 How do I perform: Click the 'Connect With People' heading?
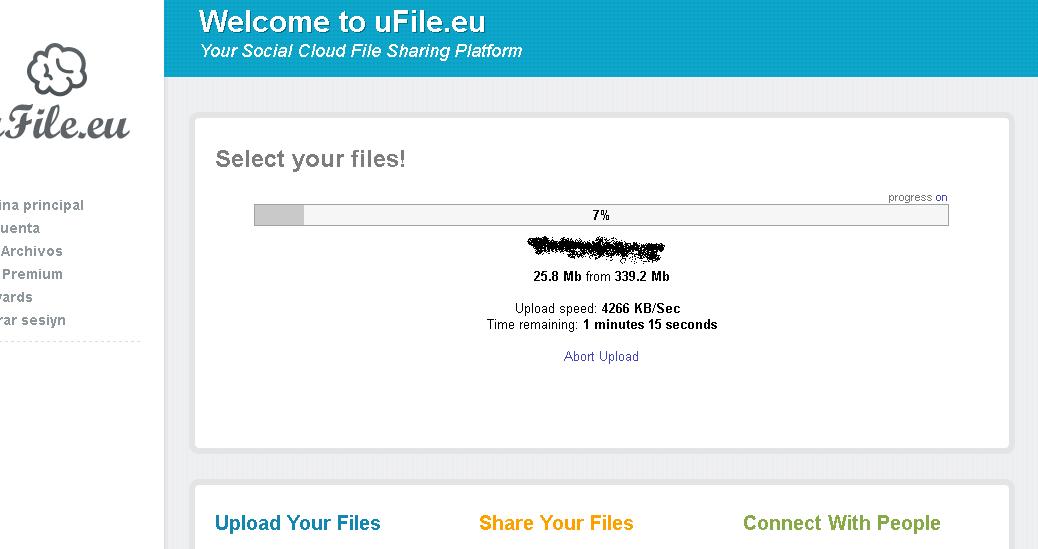841,523
